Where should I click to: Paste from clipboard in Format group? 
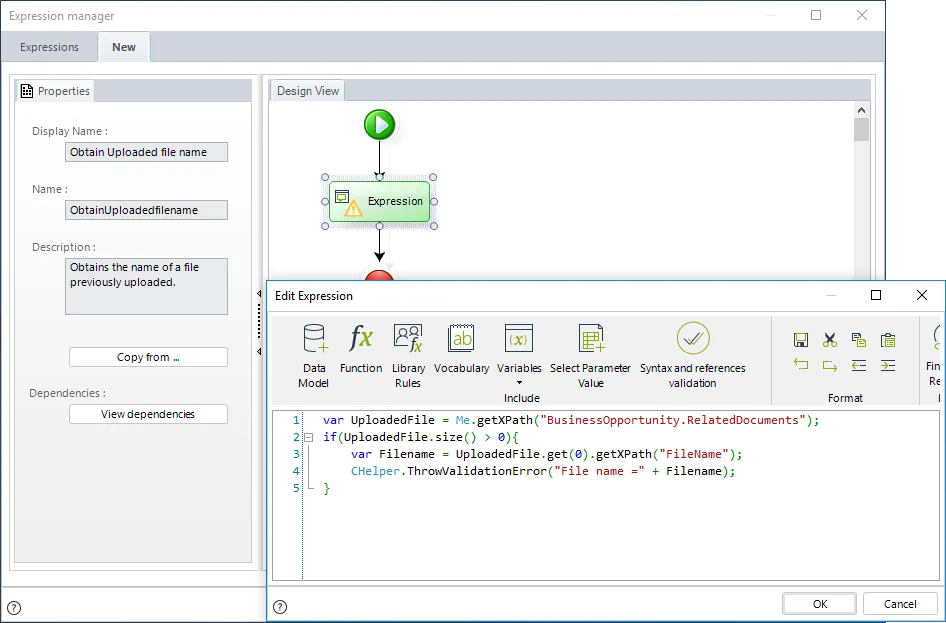(887, 340)
